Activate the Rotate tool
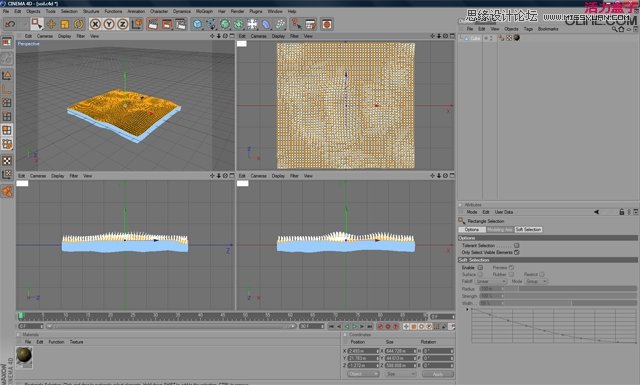The width and height of the screenshot is (640, 385). tap(78, 24)
